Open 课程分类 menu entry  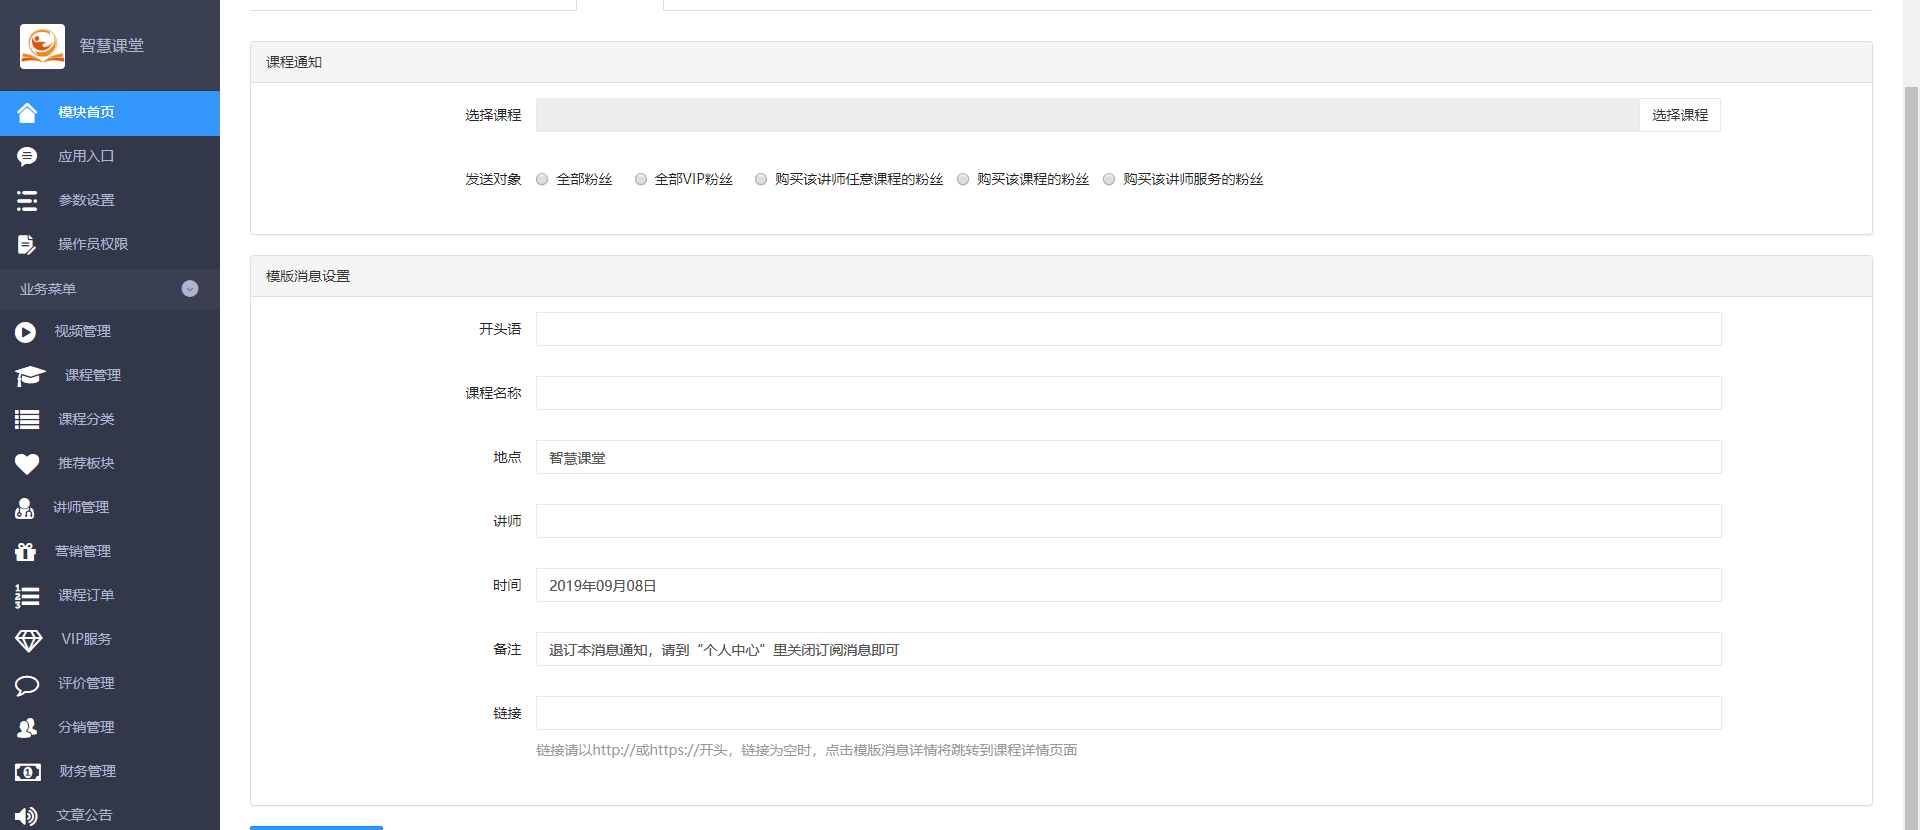click(x=110, y=420)
